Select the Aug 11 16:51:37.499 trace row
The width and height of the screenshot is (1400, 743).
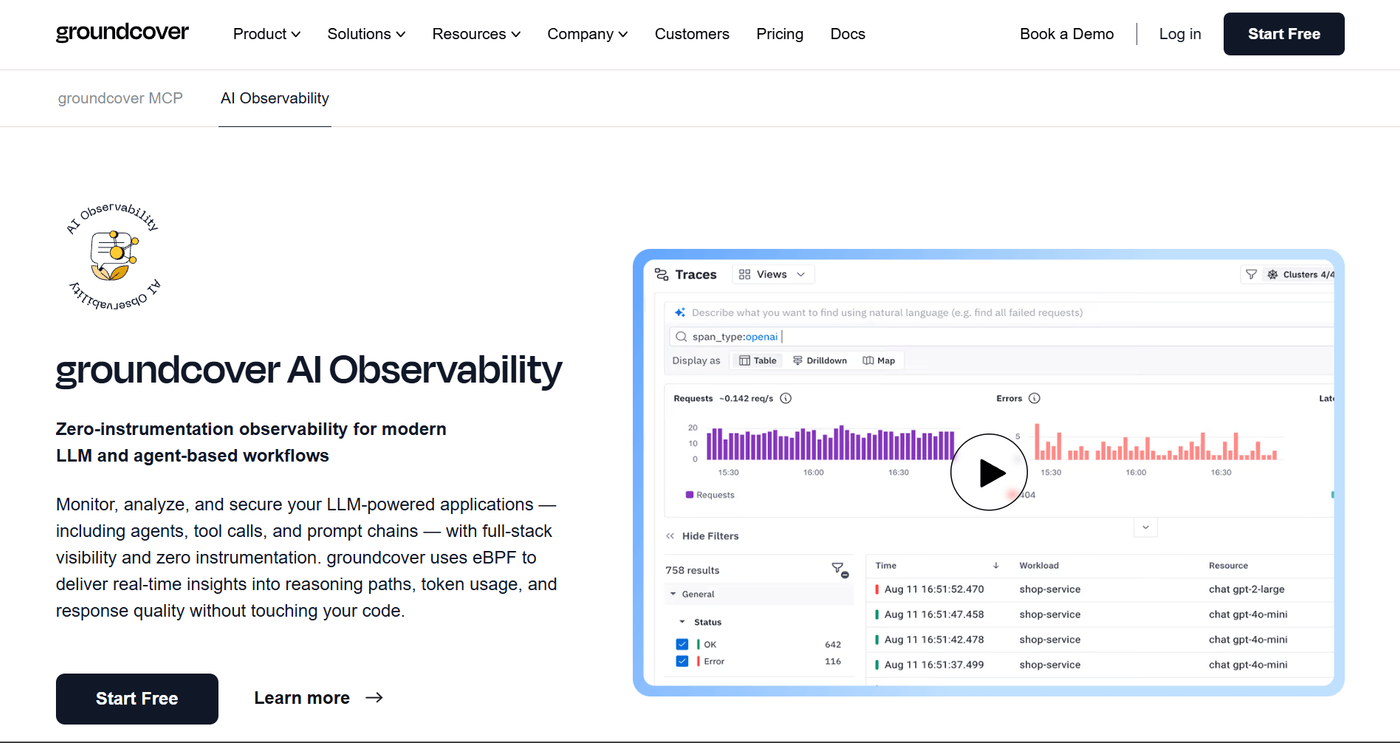point(1100,665)
